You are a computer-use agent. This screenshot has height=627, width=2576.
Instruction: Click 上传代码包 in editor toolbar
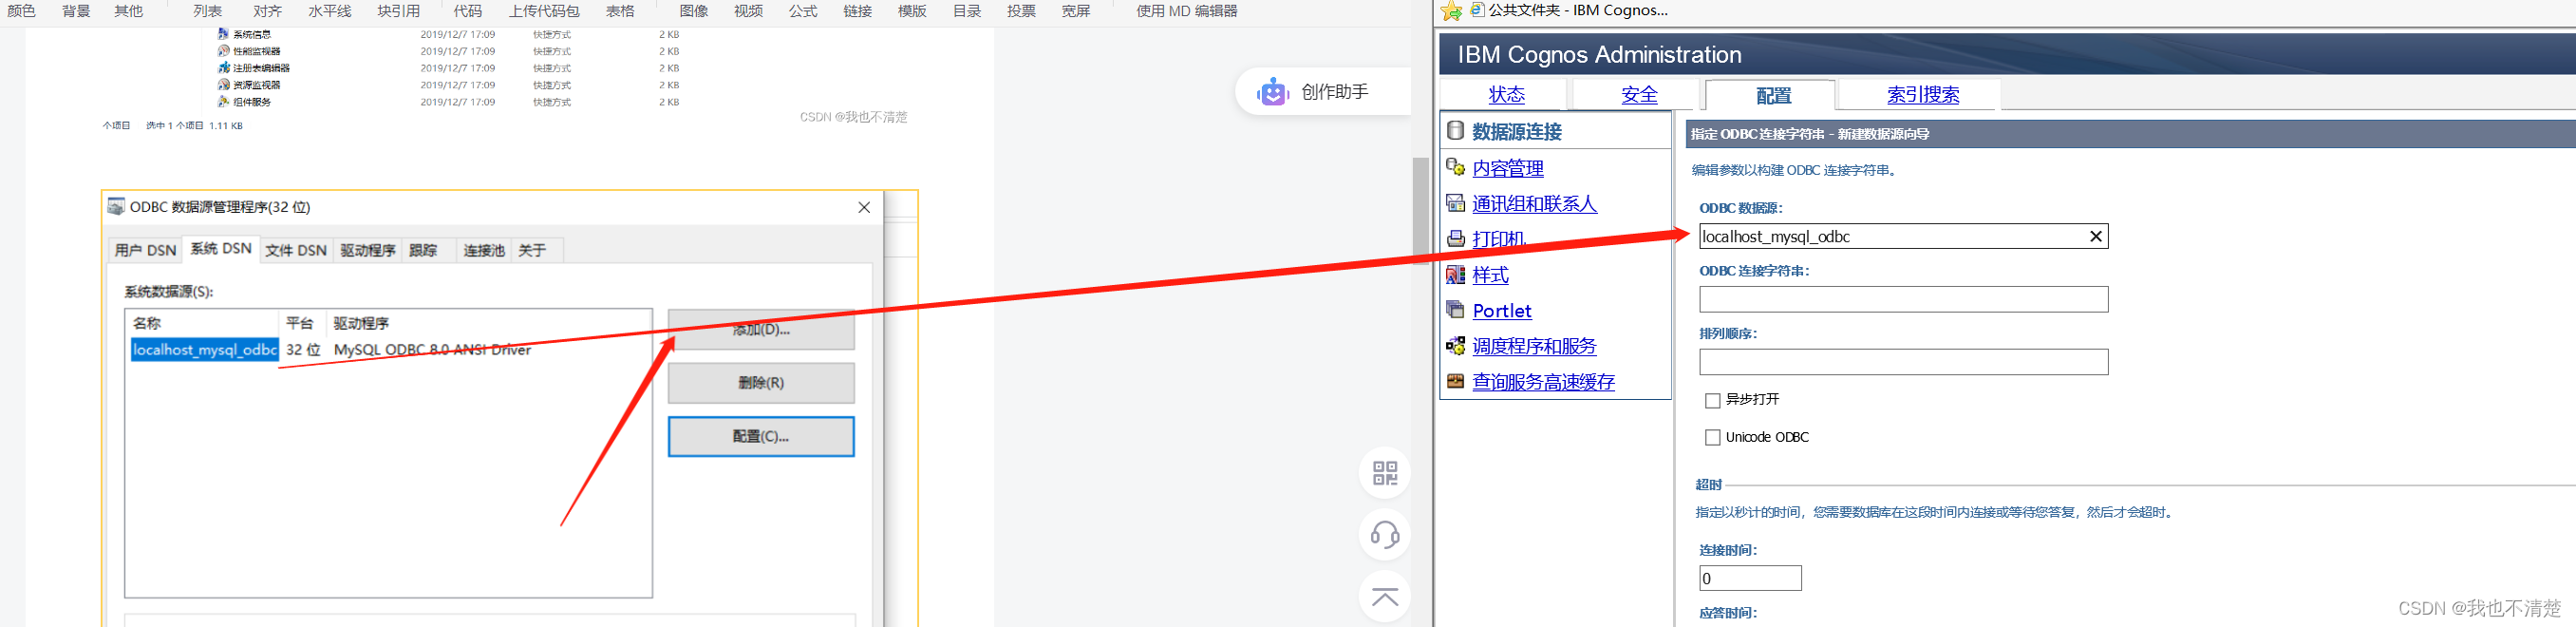544,11
